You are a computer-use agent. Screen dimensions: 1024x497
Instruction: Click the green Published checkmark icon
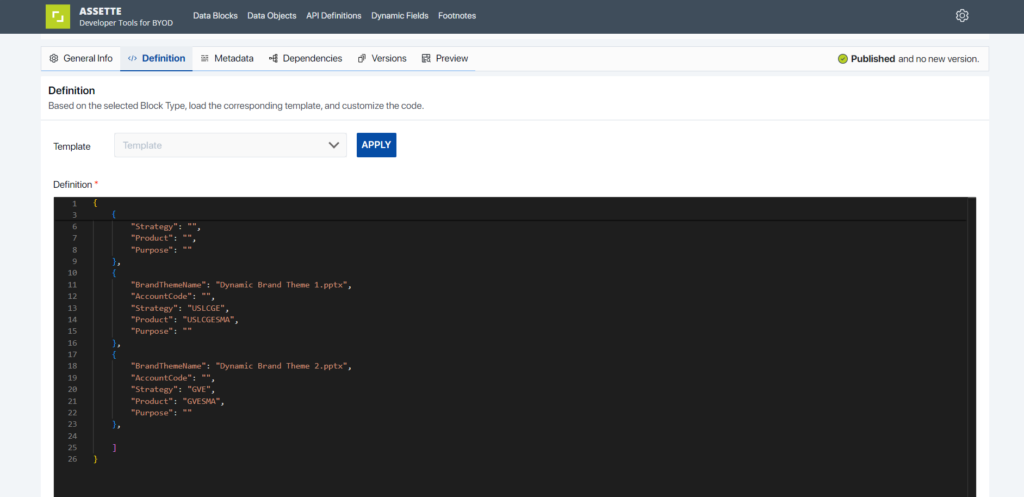tap(842, 59)
